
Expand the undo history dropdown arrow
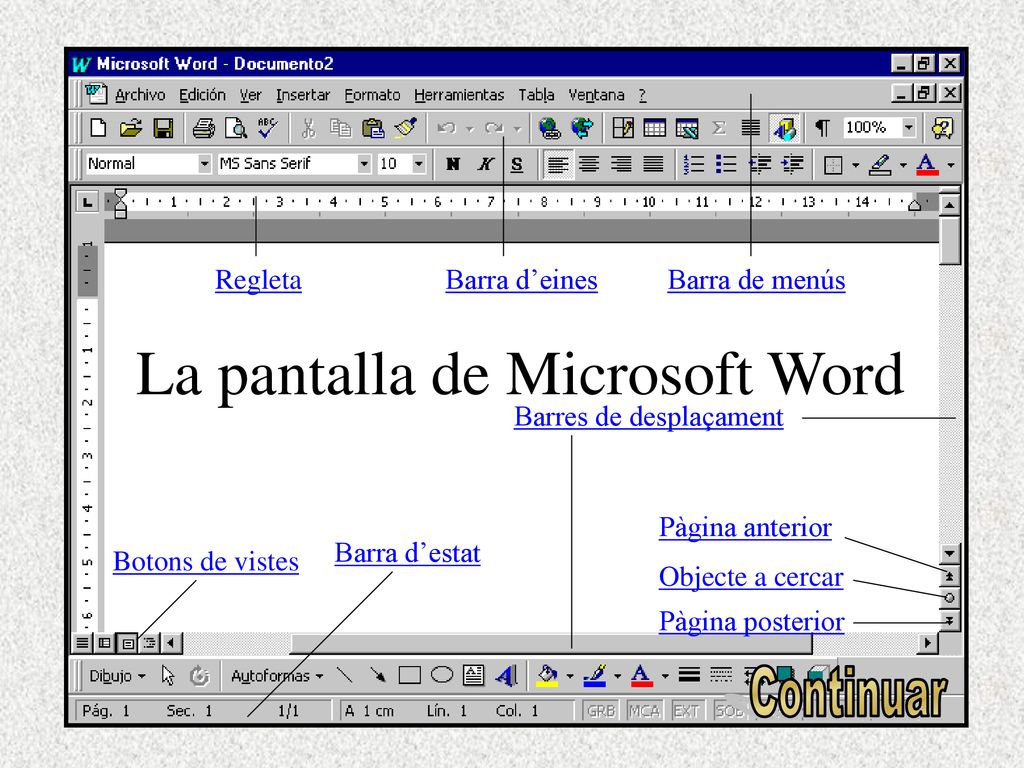[x=470, y=129]
